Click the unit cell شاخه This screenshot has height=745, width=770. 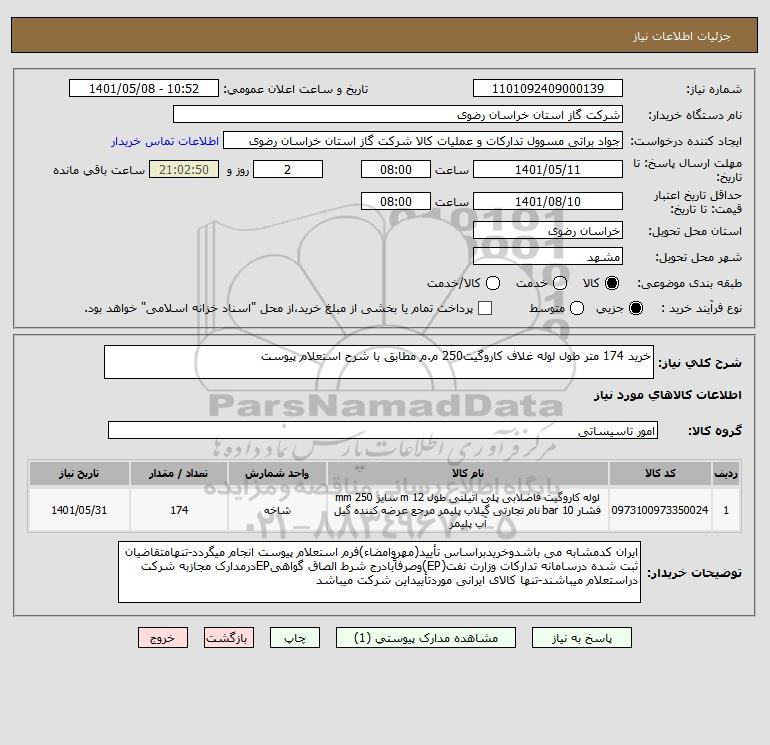click(277, 510)
